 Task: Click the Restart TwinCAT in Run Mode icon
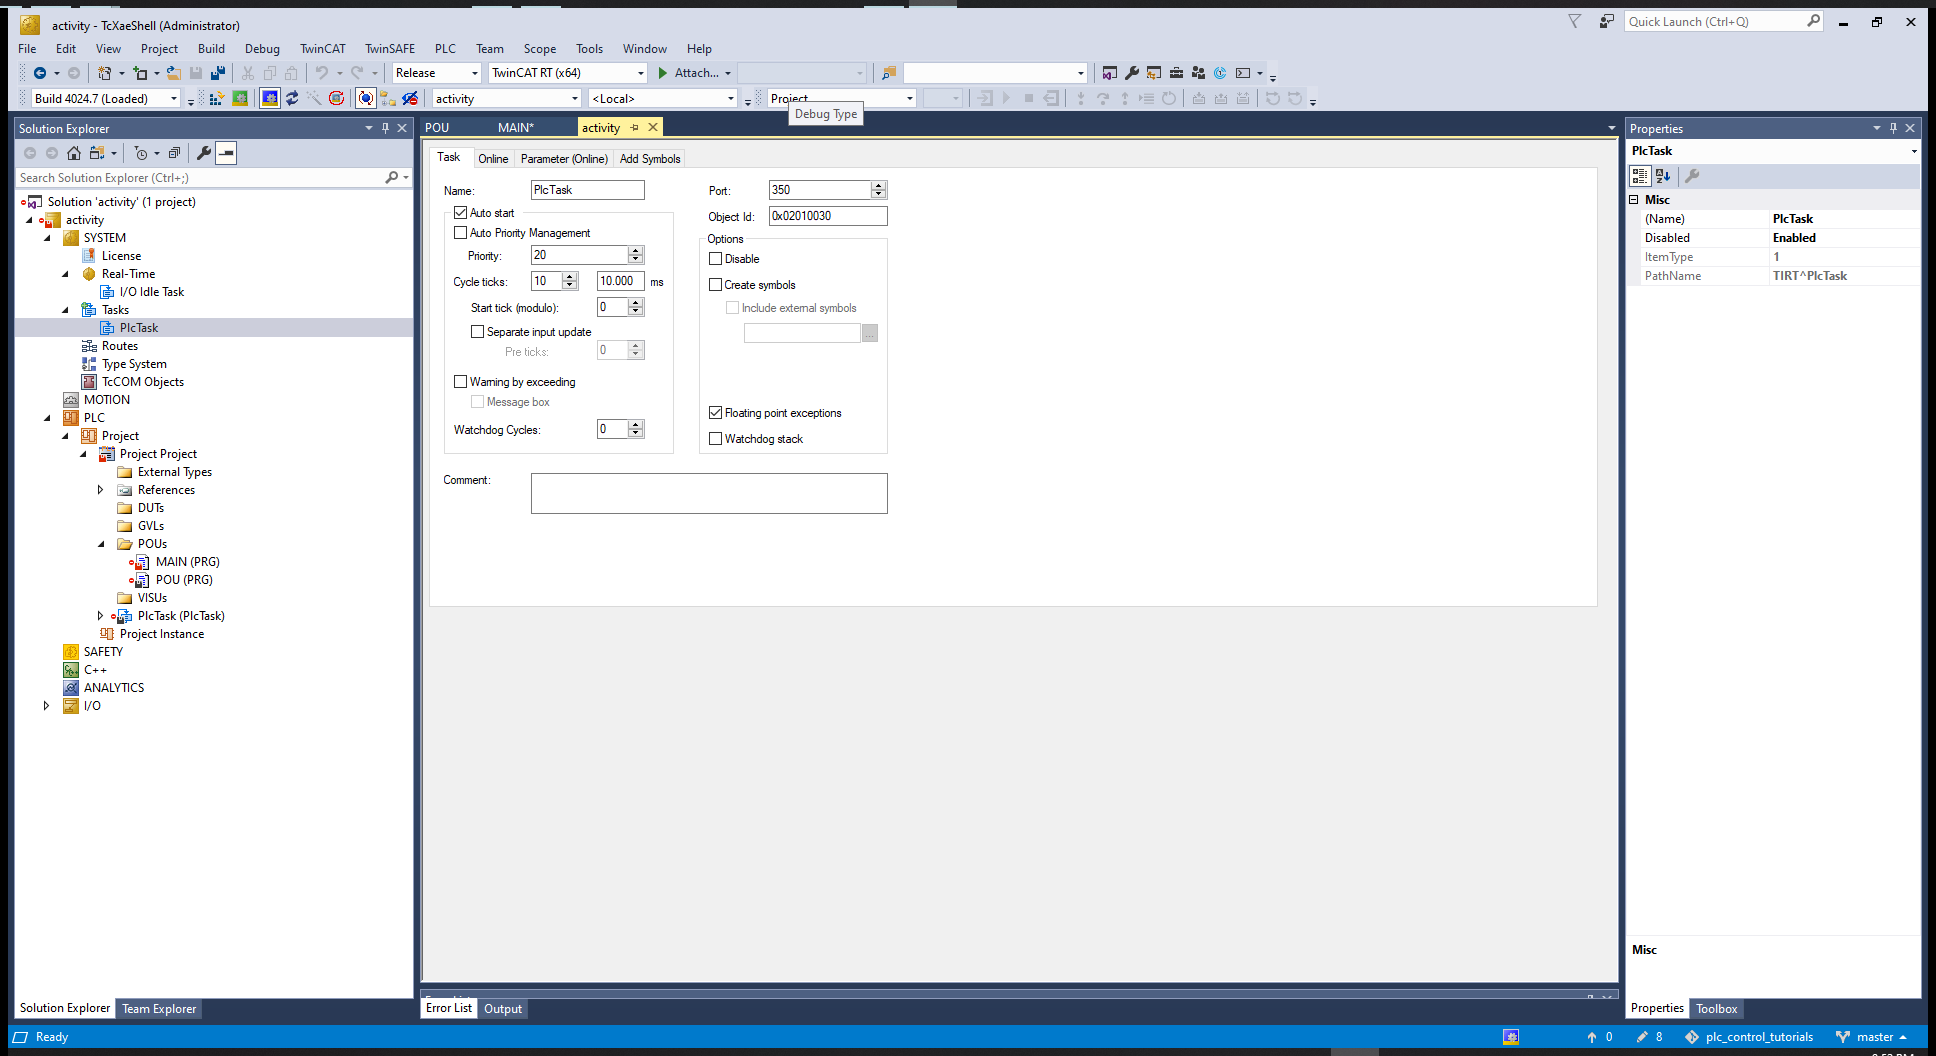pyautogui.click(x=240, y=98)
